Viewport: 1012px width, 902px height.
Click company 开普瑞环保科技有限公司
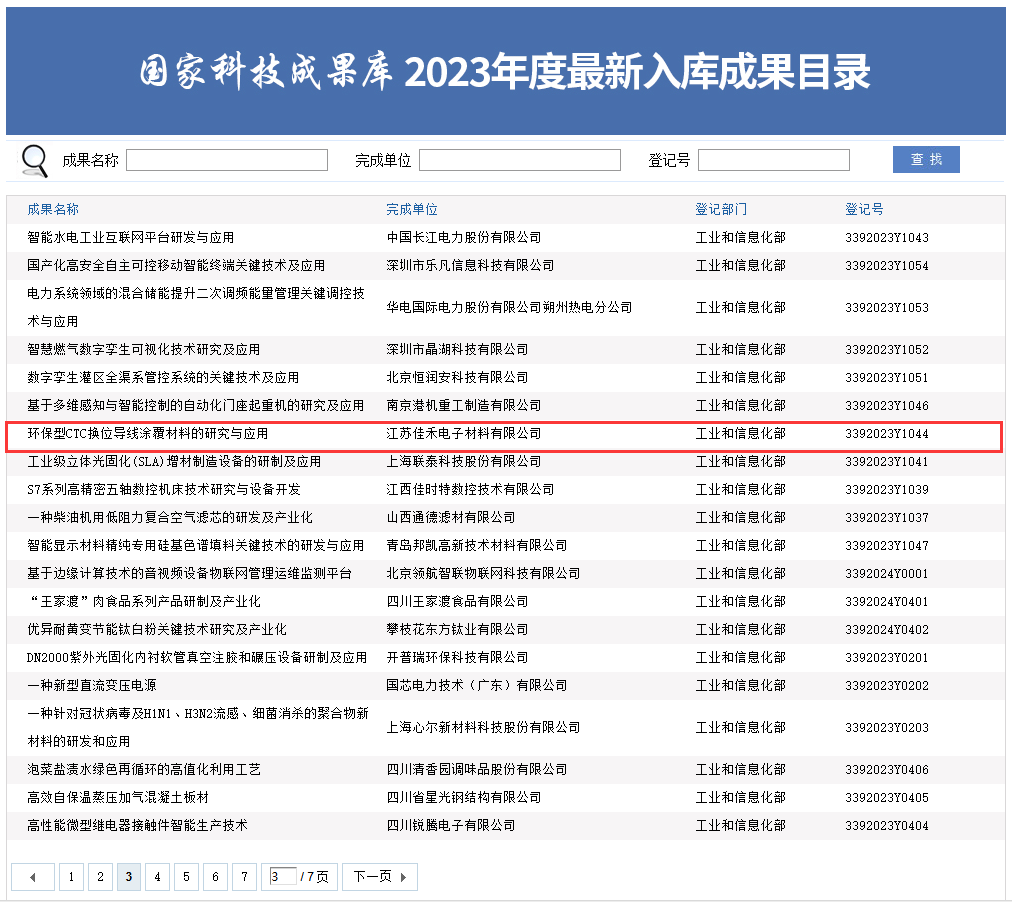(457, 657)
